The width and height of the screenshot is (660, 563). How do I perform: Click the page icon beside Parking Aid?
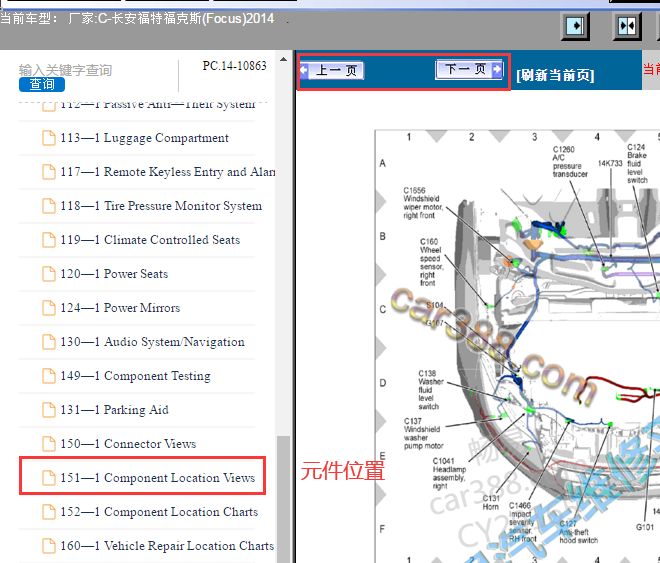[49, 410]
